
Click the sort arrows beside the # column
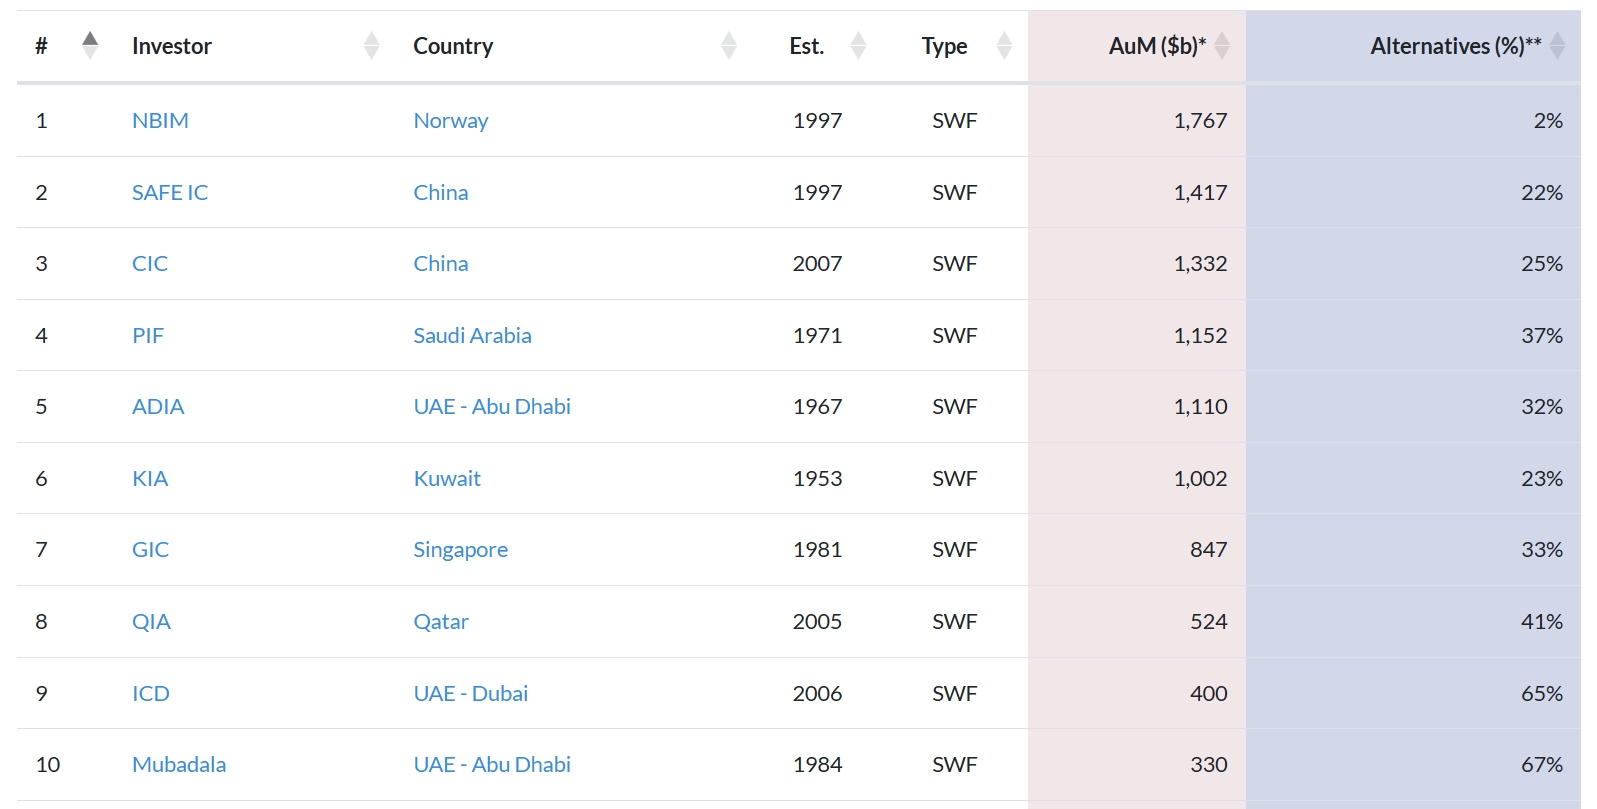coord(90,46)
